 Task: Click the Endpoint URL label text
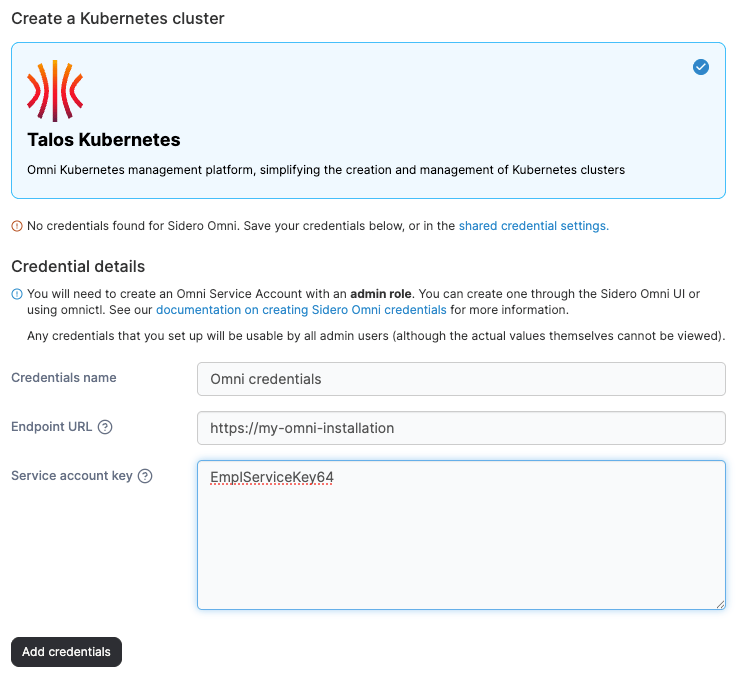click(51, 427)
